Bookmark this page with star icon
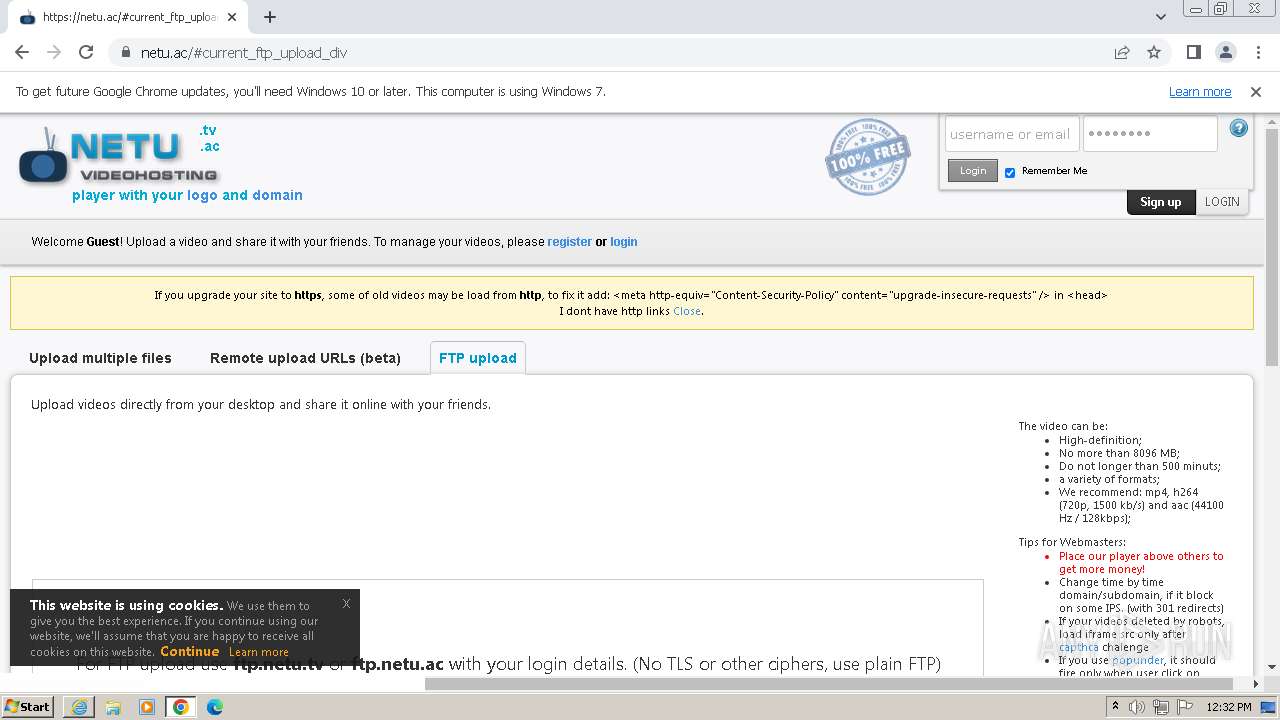Viewport: 1280px width, 720px height. point(1154,53)
